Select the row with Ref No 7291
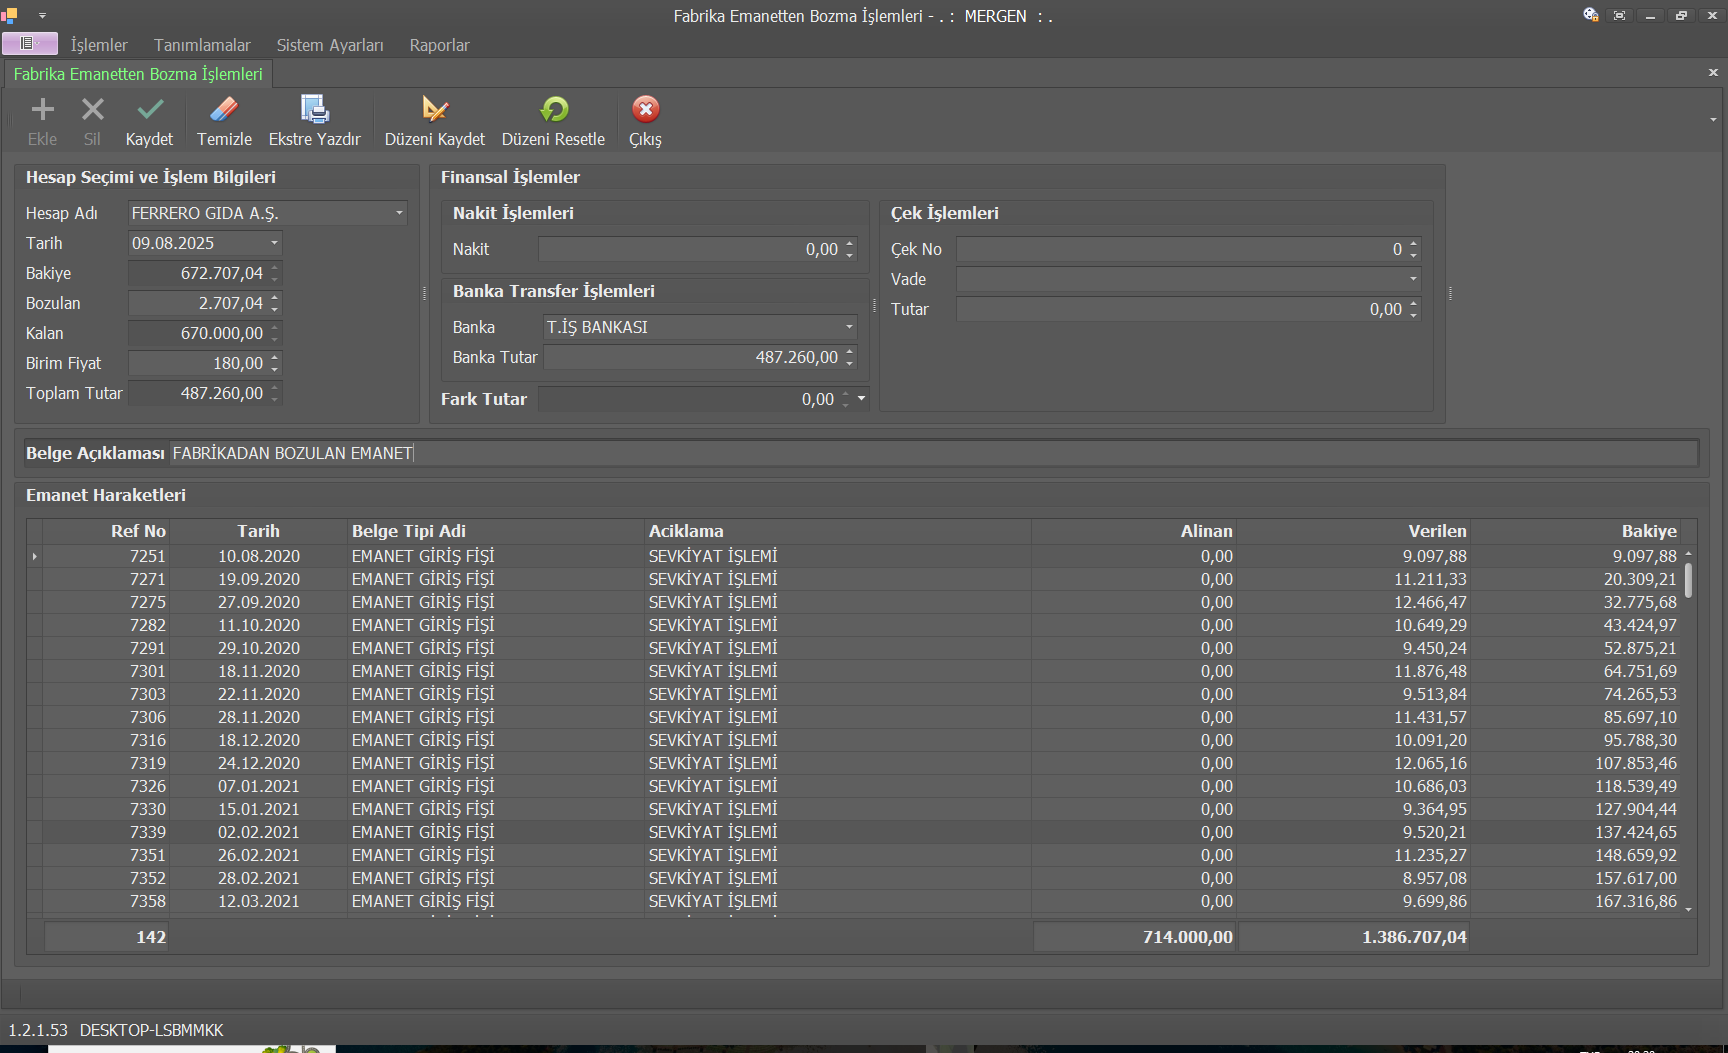 [x=147, y=648]
